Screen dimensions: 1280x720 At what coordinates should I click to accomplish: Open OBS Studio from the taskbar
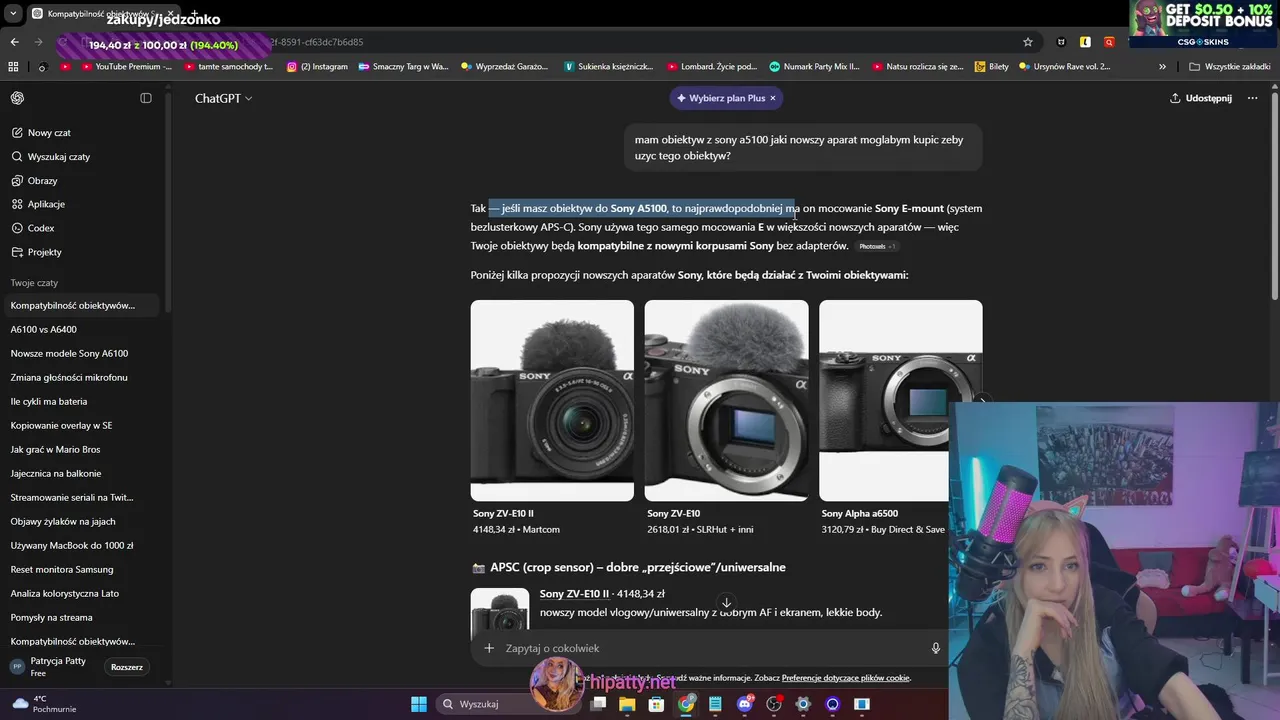[x=774, y=704]
